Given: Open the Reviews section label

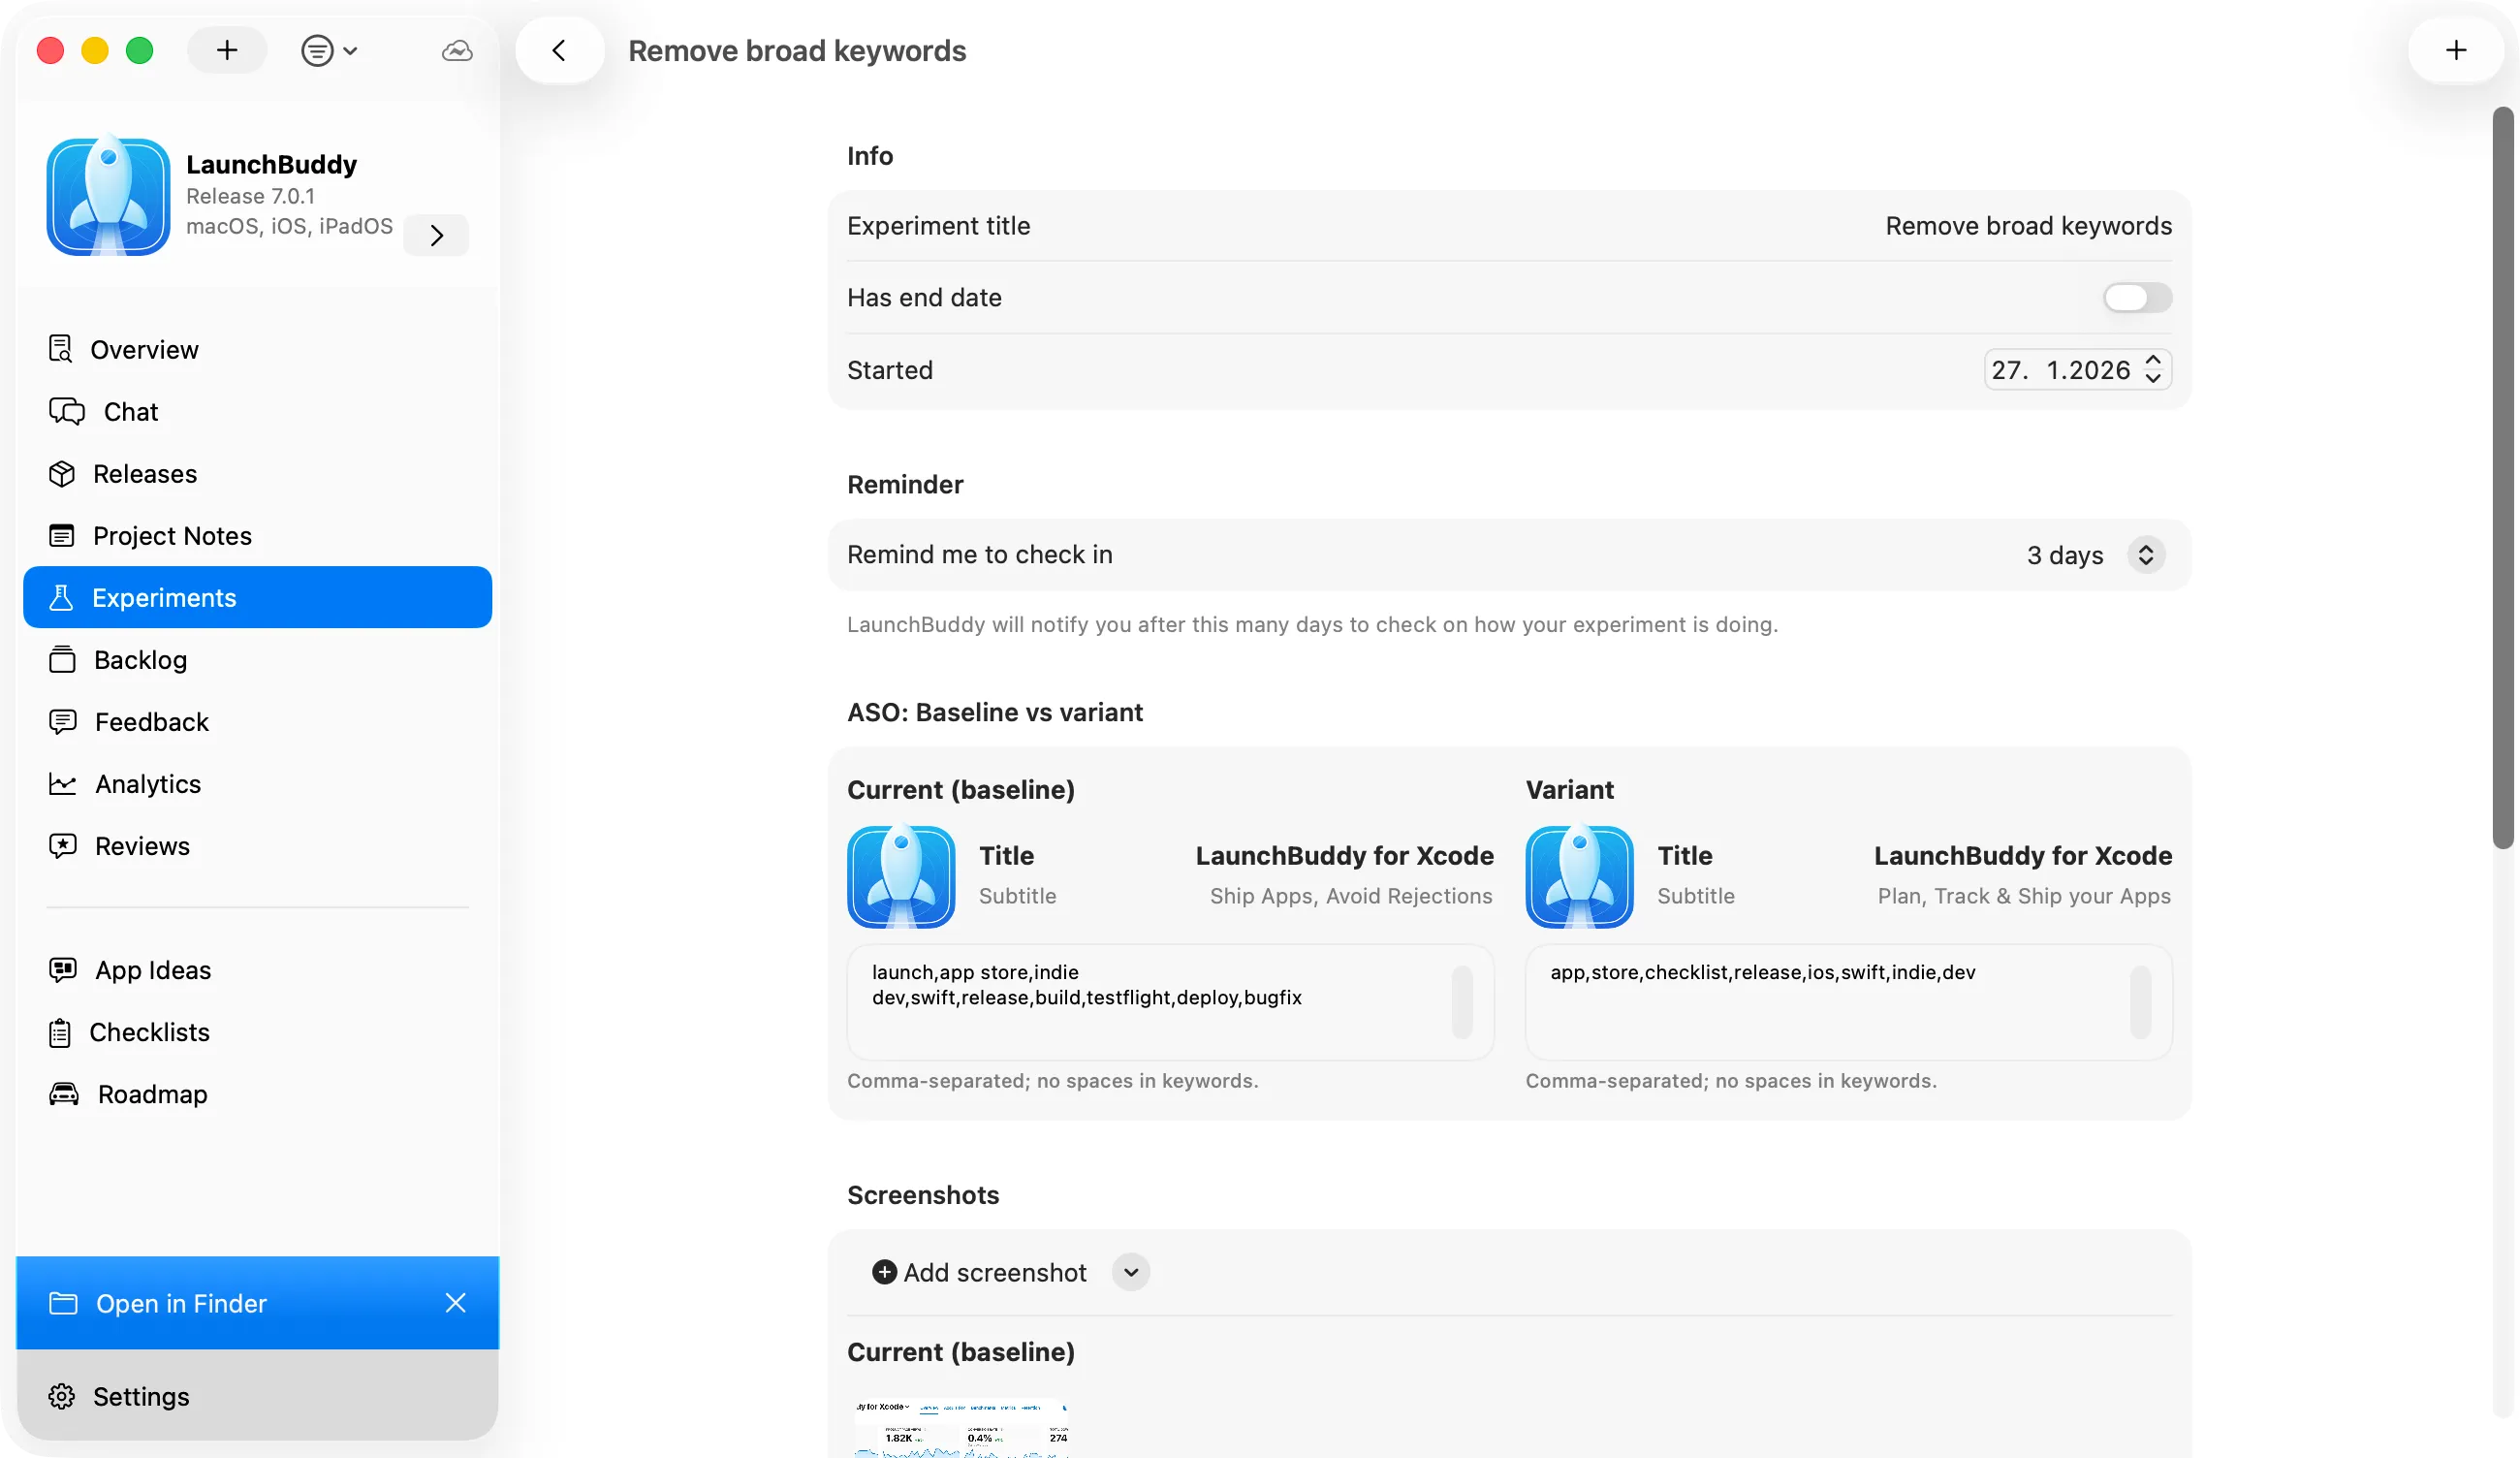Looking at the screenshot, I should pyautogui.click(x=142, y=845).
